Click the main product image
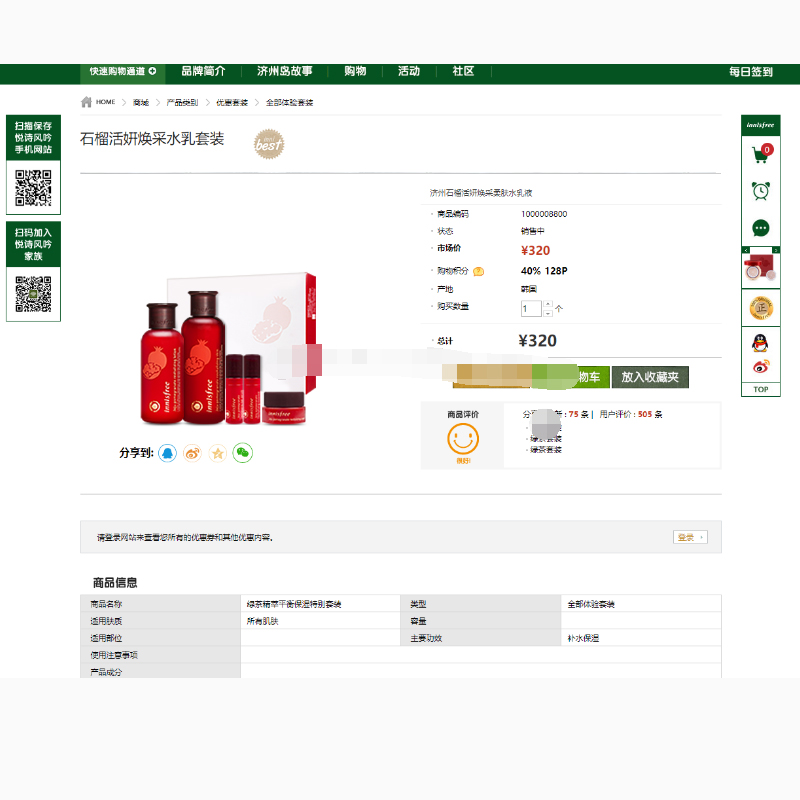 click(x=229, y=349)
